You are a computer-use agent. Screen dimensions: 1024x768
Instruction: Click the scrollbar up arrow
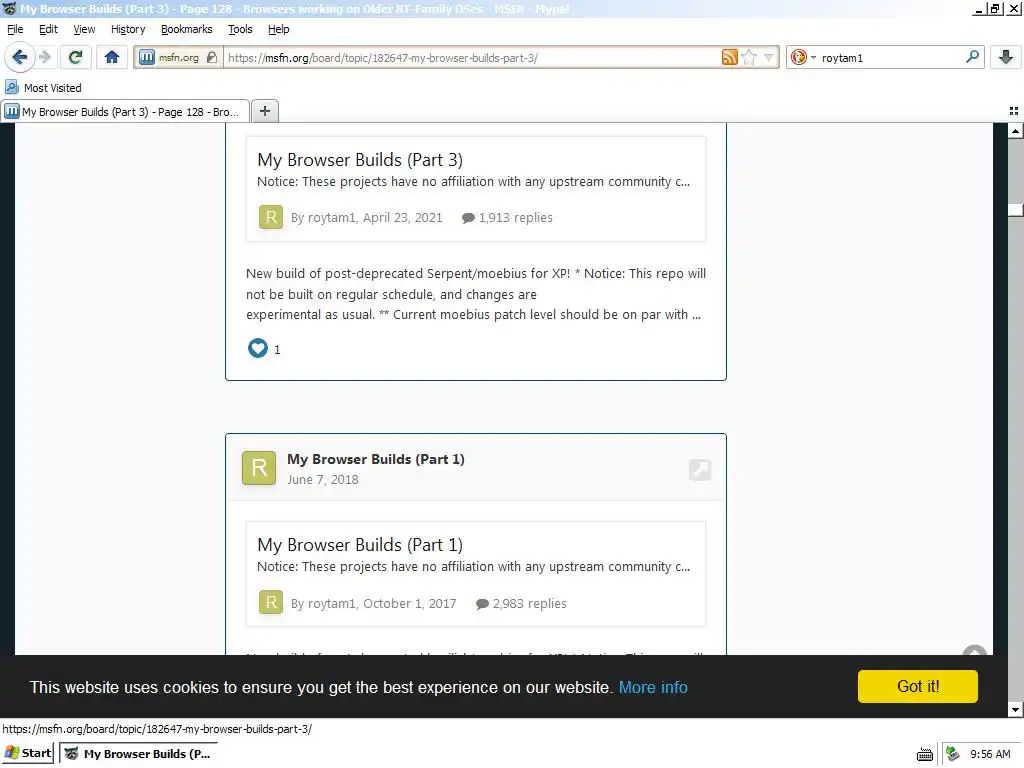(x=1015, y=131)
